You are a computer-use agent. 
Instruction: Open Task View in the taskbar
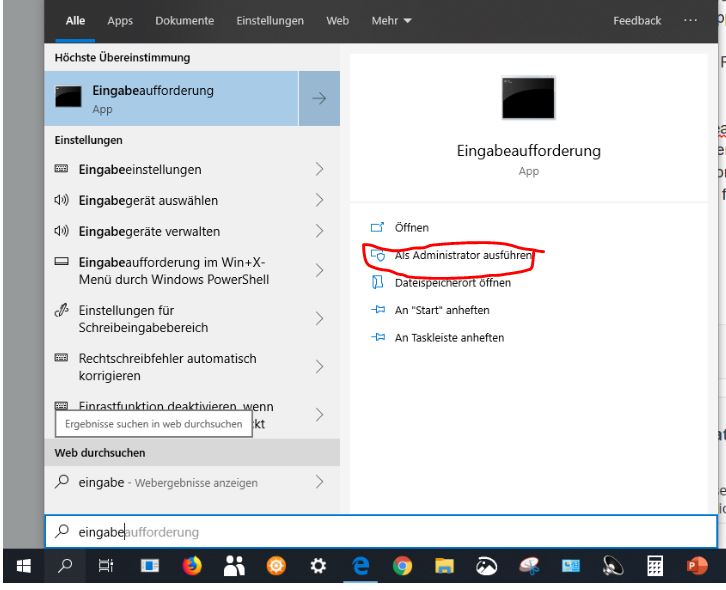(106, 565)
